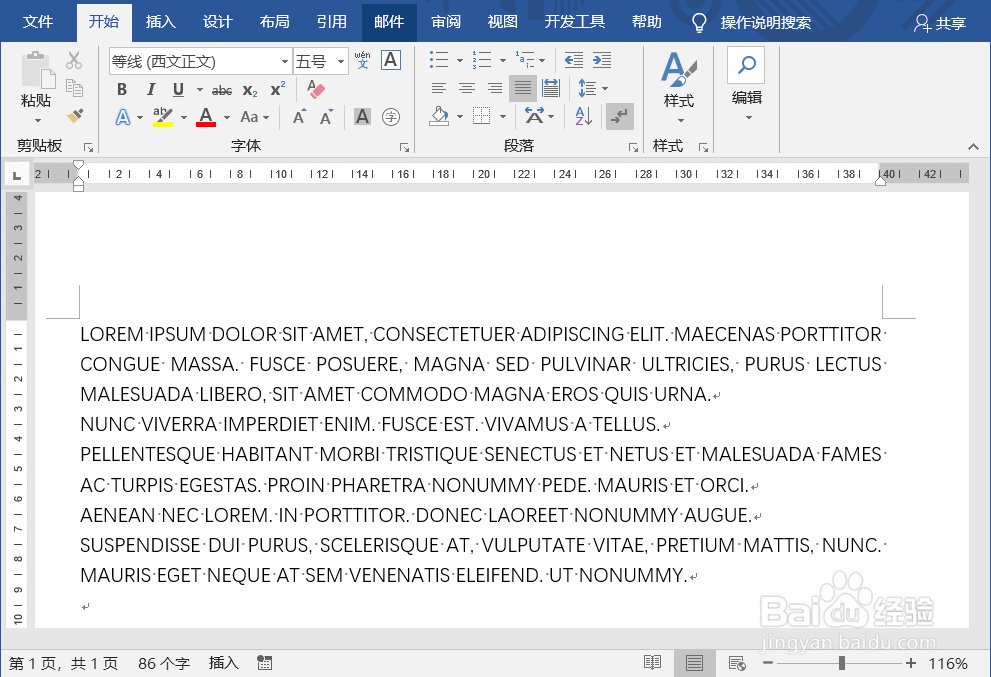Toggle bold formatting
This screenshot has width=991, height=677.
coord(122,90)
